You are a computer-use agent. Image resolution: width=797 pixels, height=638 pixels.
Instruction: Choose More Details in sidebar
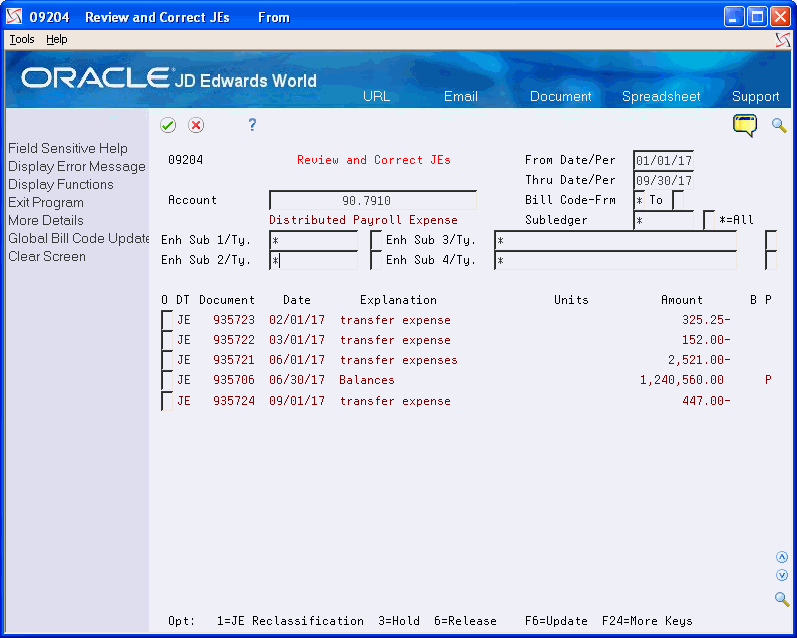pyautogui.click(x=46, y=220)
